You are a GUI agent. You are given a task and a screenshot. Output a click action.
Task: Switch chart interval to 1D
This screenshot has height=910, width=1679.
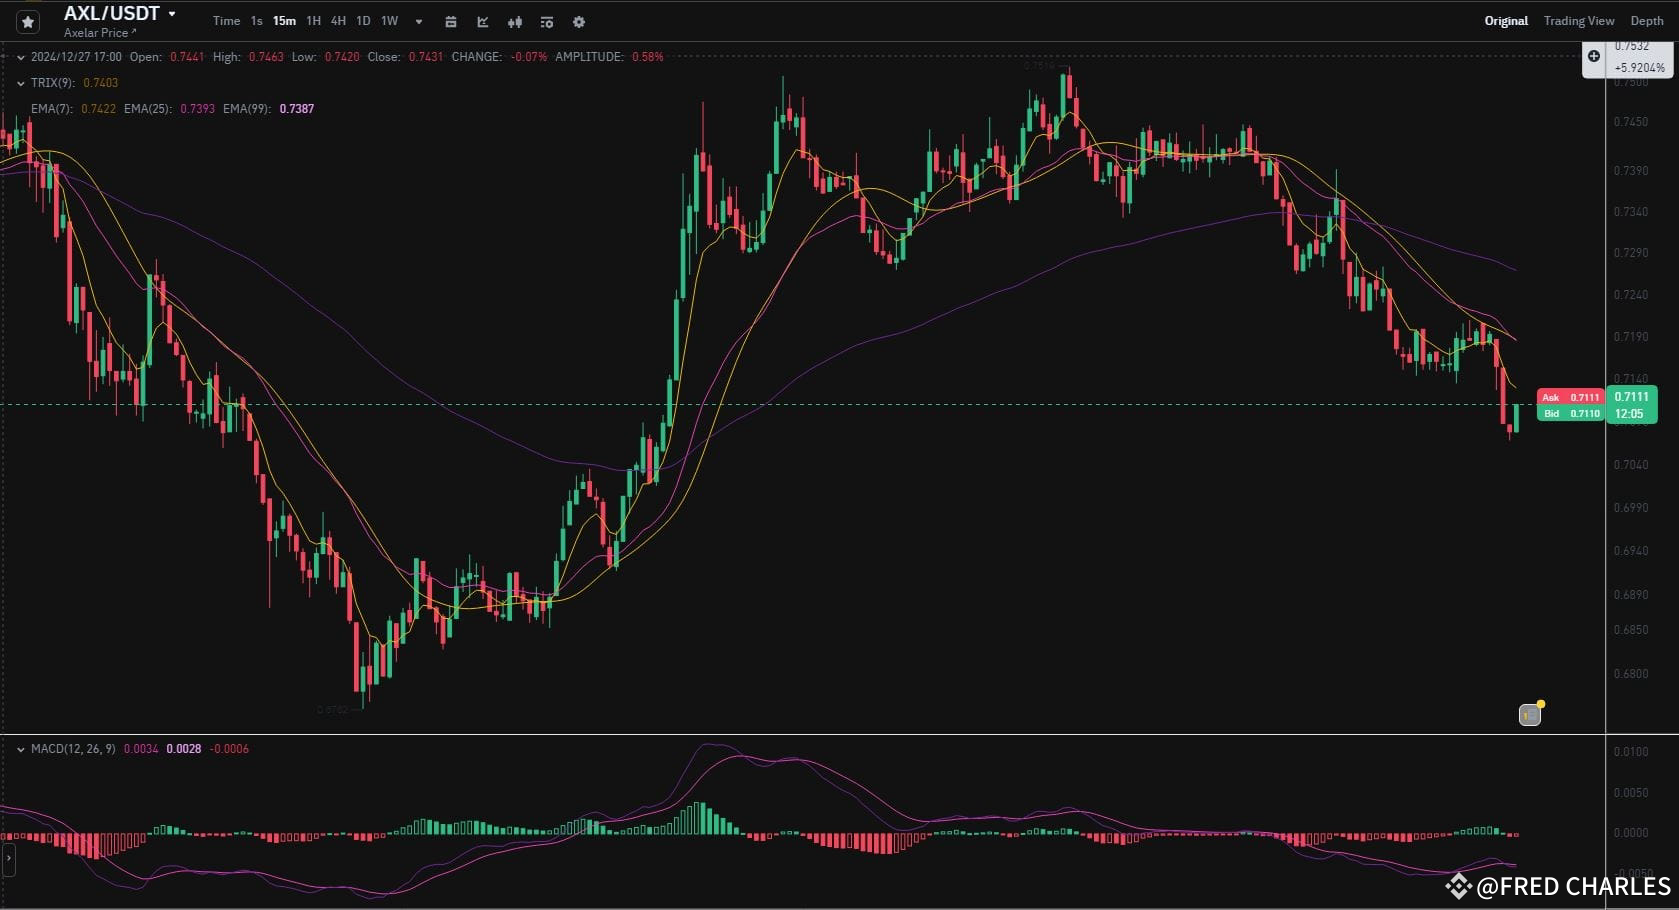pyautogui.click(x=363, y=21)
